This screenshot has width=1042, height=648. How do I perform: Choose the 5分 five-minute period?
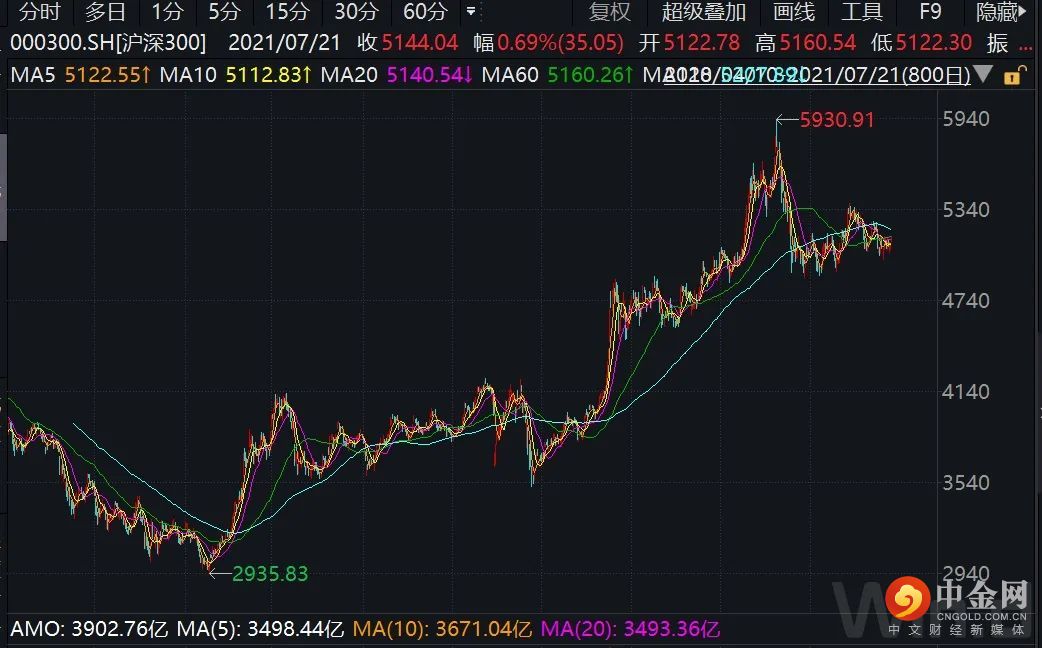coord(224,11)
